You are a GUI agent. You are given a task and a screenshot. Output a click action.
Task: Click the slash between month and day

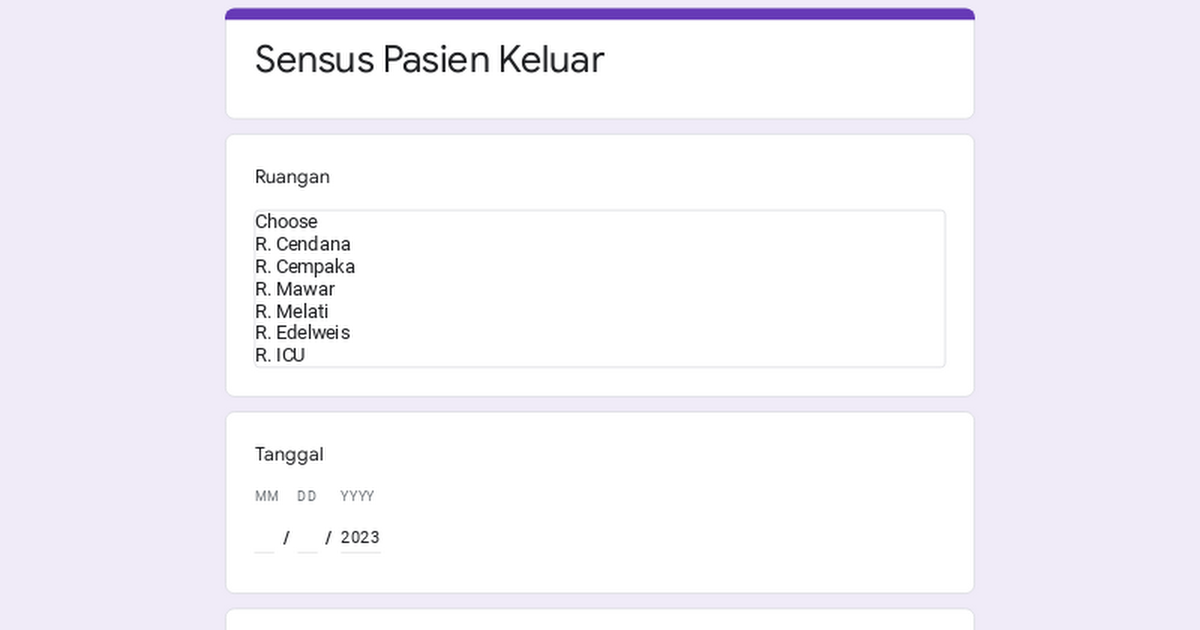tap(286, 538)
